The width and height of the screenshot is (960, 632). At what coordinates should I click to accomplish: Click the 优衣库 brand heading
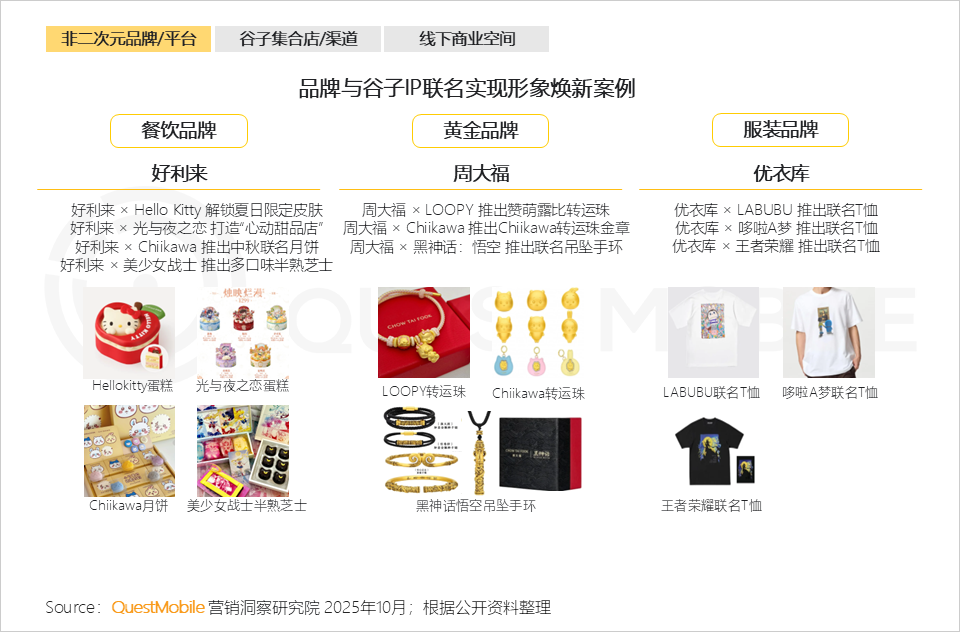[781, 173]
